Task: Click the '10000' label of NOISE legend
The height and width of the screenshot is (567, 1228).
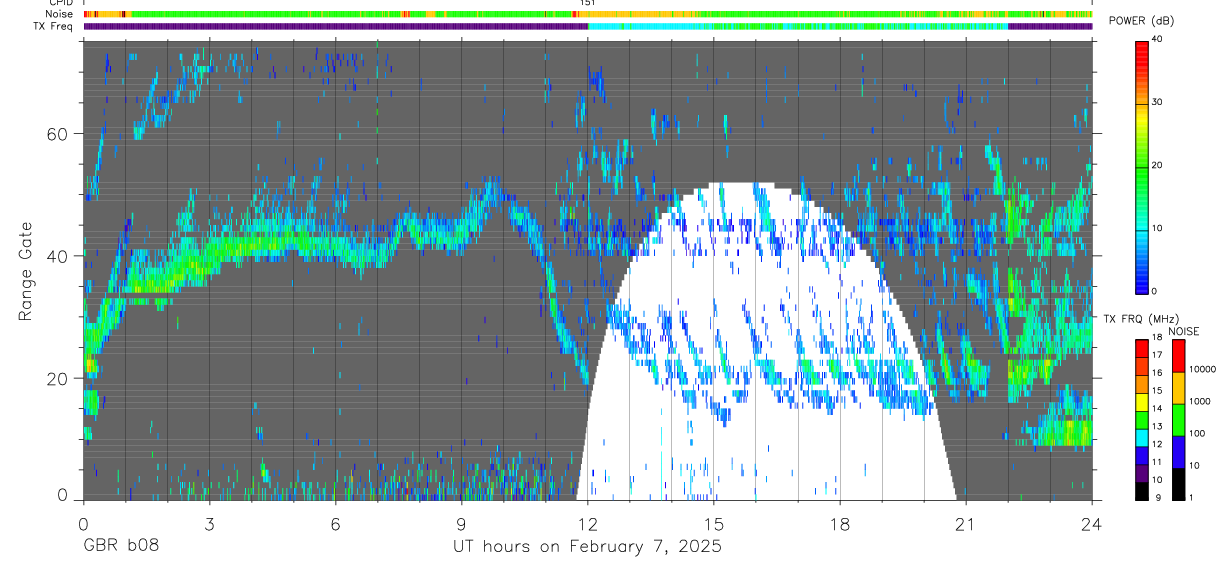Action: click(1202, 369)
